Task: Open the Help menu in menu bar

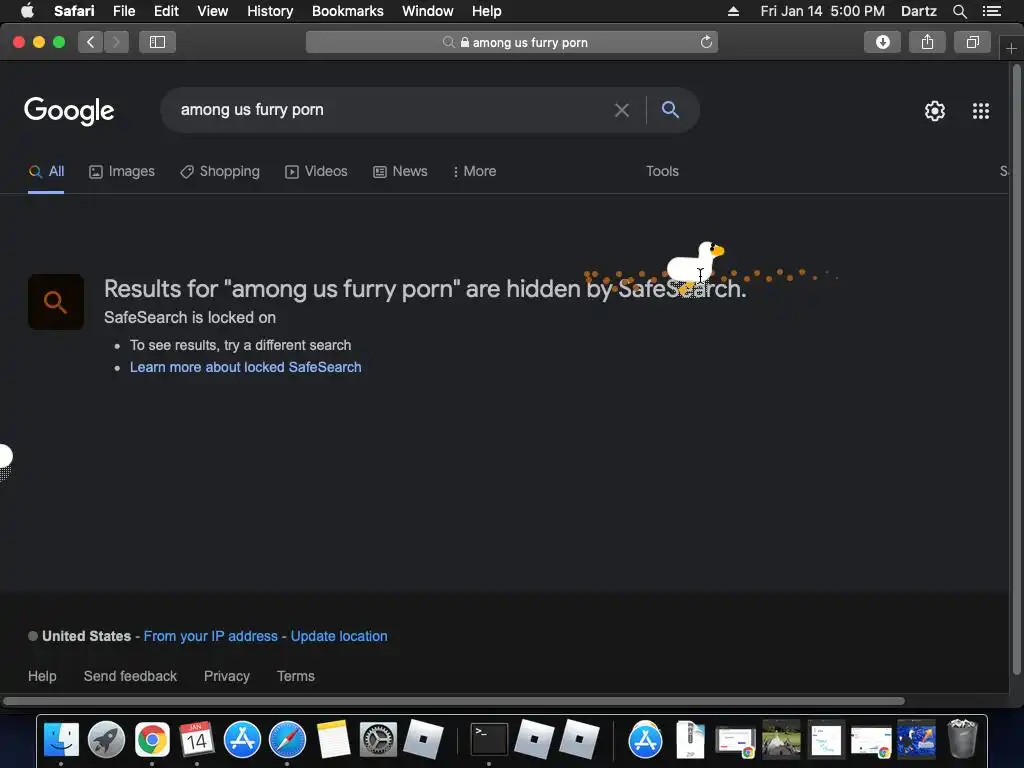Action: pos(487,11)
